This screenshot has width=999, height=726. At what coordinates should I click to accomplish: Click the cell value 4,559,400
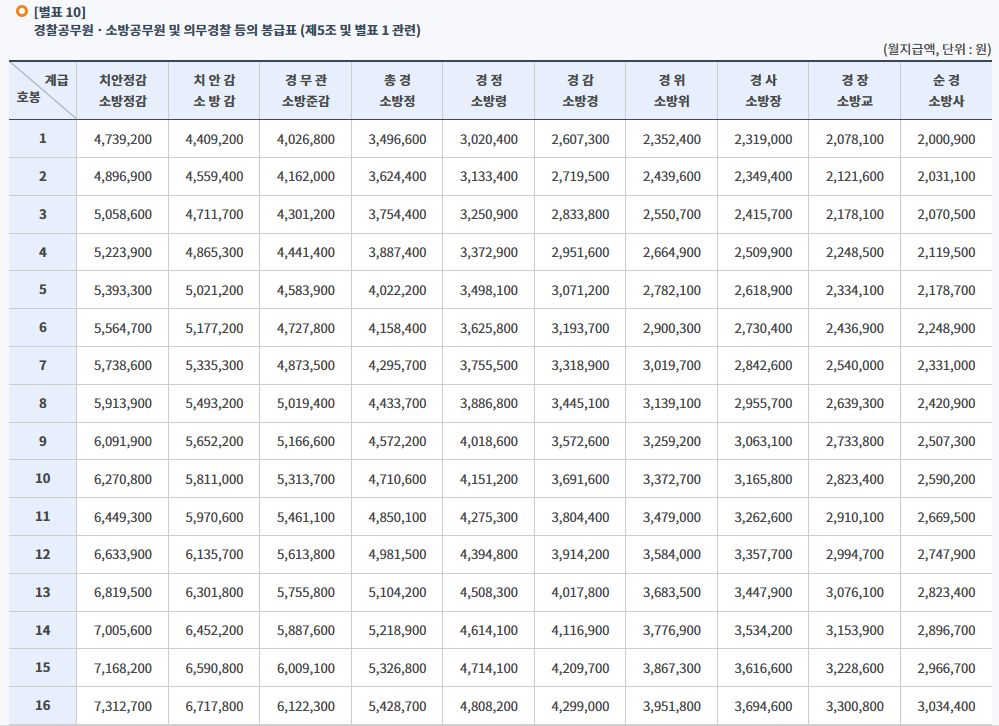[214, 176]
